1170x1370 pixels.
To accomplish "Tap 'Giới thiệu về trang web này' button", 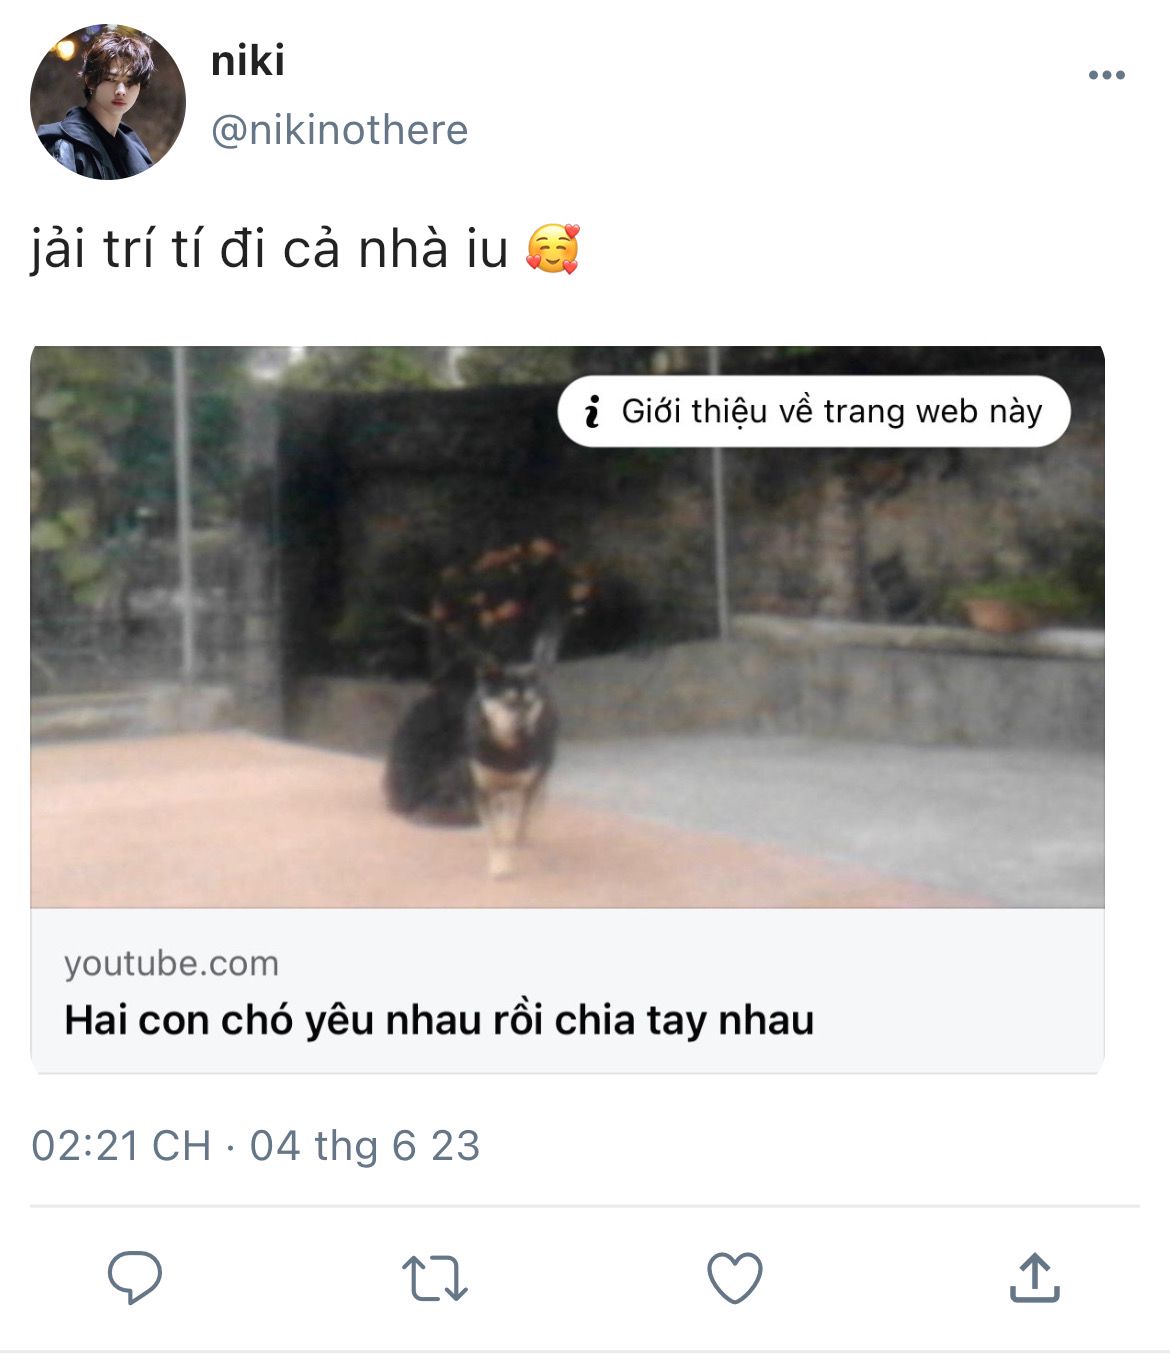I will tap(814, 411).
